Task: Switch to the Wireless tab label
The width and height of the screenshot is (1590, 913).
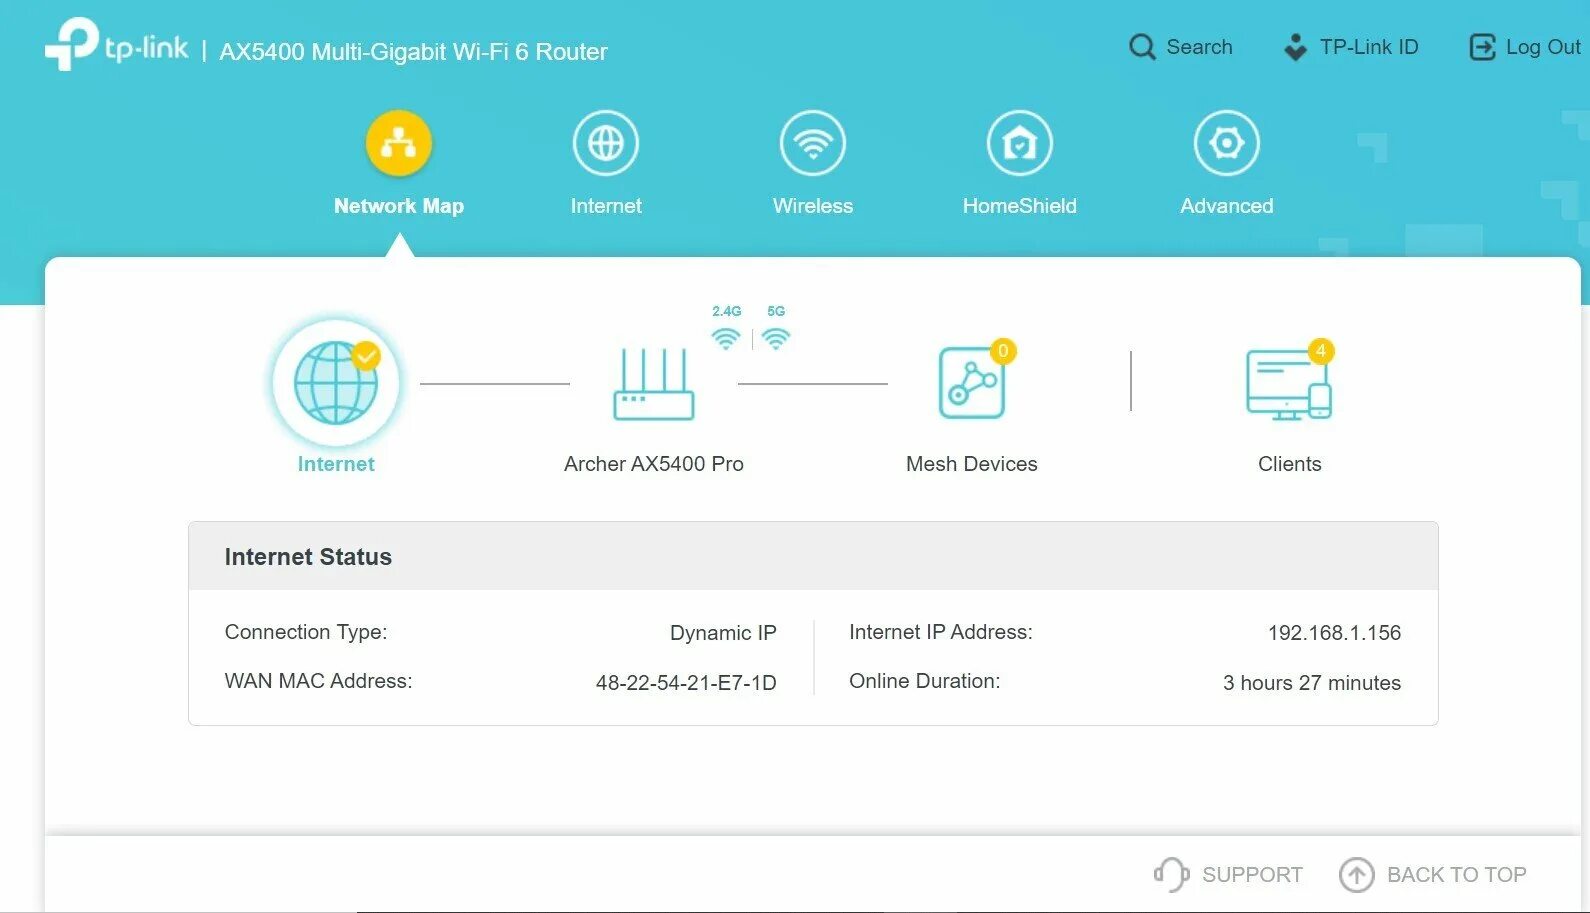Action: [813, 206]
